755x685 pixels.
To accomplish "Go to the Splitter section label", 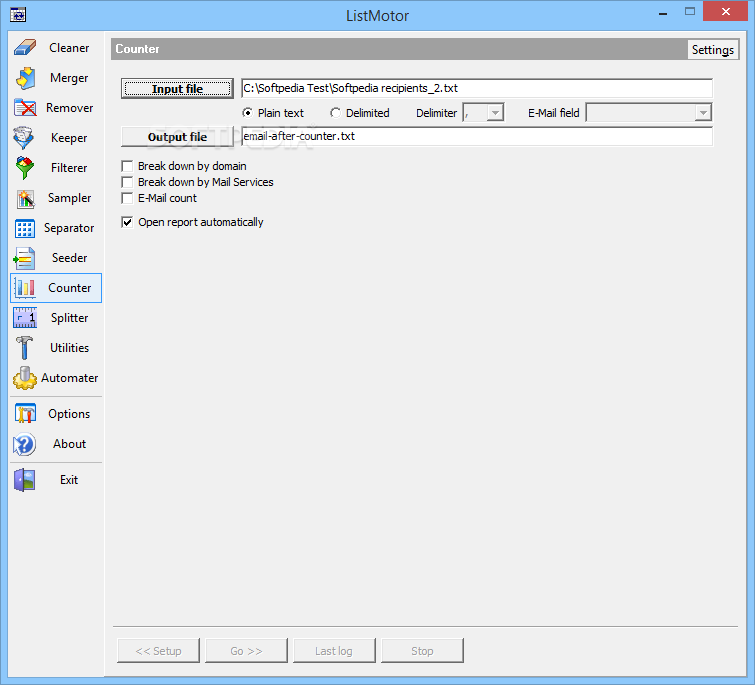I will (69, 318).
